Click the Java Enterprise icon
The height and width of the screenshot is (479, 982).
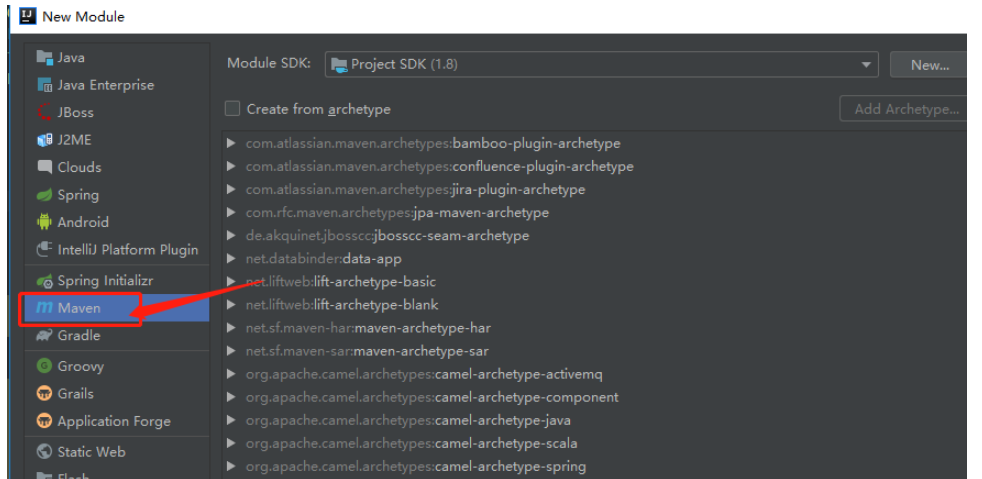click(x=44, y=85)
